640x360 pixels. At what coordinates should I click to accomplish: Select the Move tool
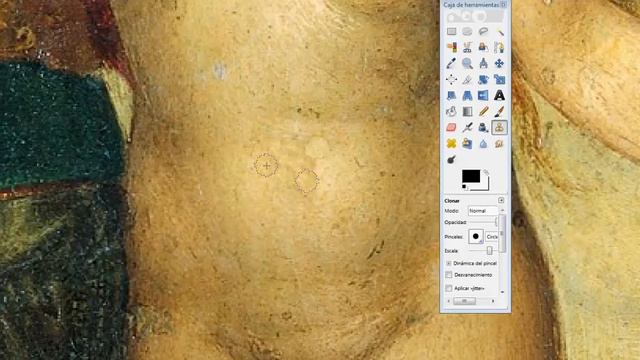click(499, 64)
